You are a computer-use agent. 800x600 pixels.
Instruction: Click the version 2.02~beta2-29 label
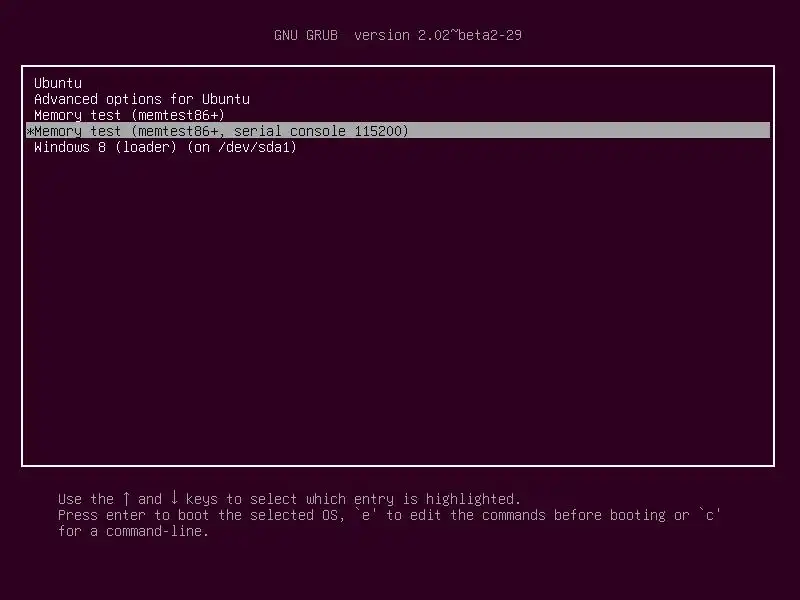(x=438, y=35)
